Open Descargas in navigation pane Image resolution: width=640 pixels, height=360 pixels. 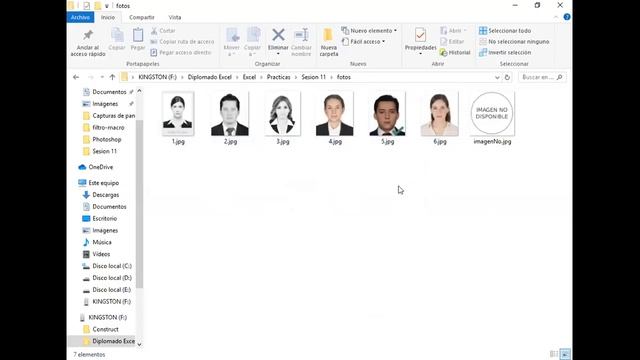[101, 195]
